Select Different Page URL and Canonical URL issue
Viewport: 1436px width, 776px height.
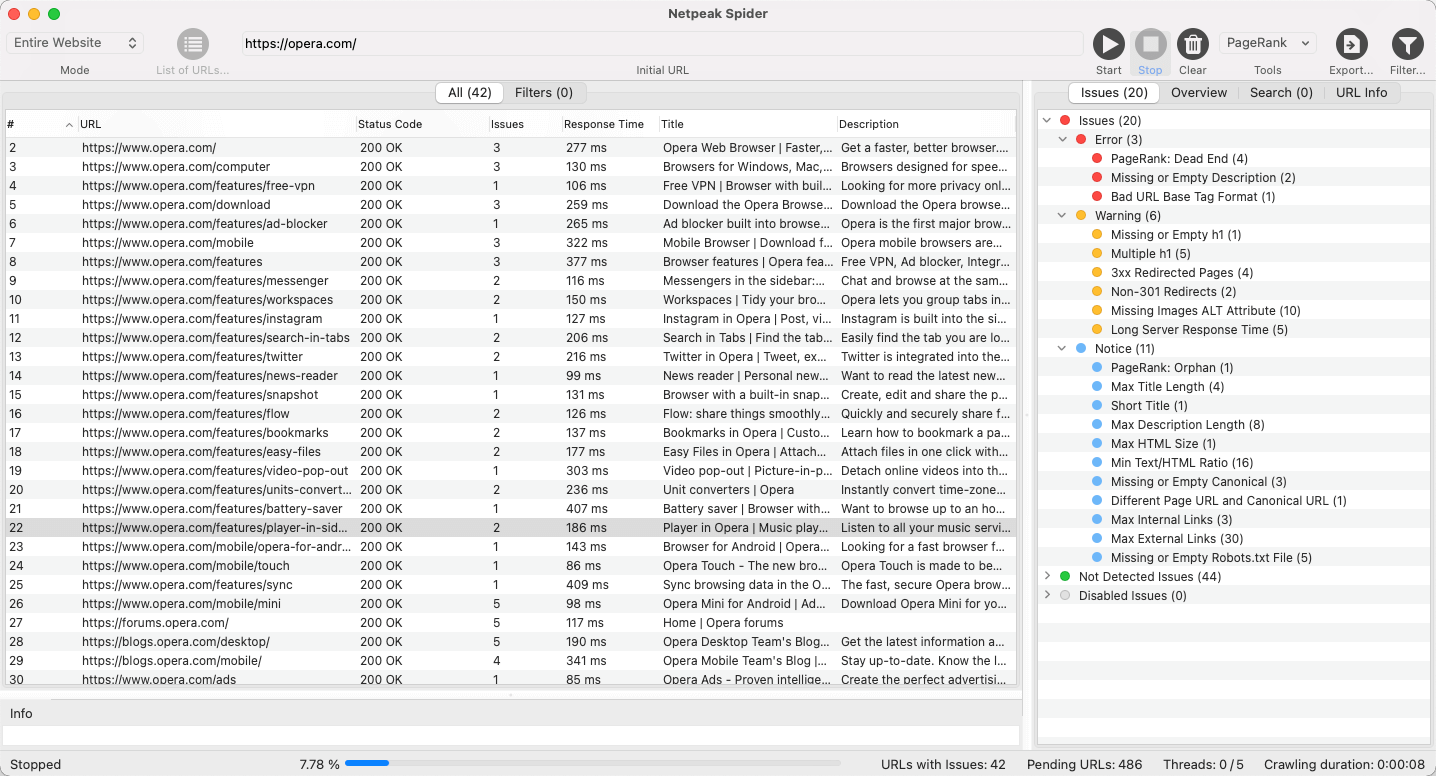coord(1229,501)
